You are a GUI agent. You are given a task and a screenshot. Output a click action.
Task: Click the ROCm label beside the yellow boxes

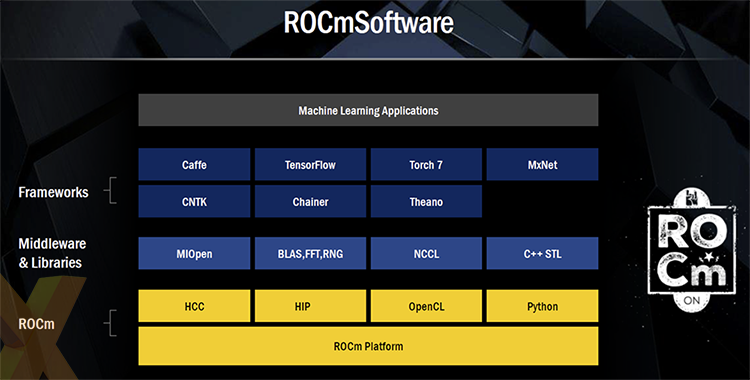click(x=36, y=324)
